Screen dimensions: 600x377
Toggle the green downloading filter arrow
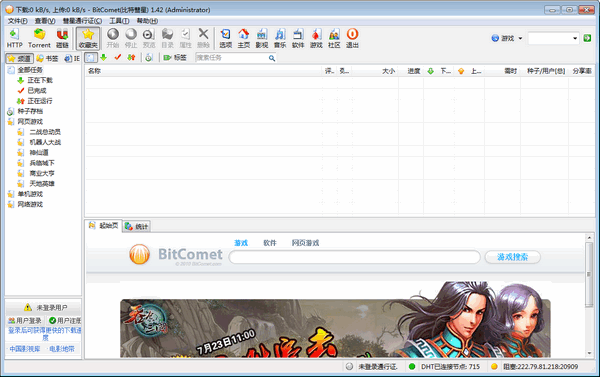coord(103,57)
